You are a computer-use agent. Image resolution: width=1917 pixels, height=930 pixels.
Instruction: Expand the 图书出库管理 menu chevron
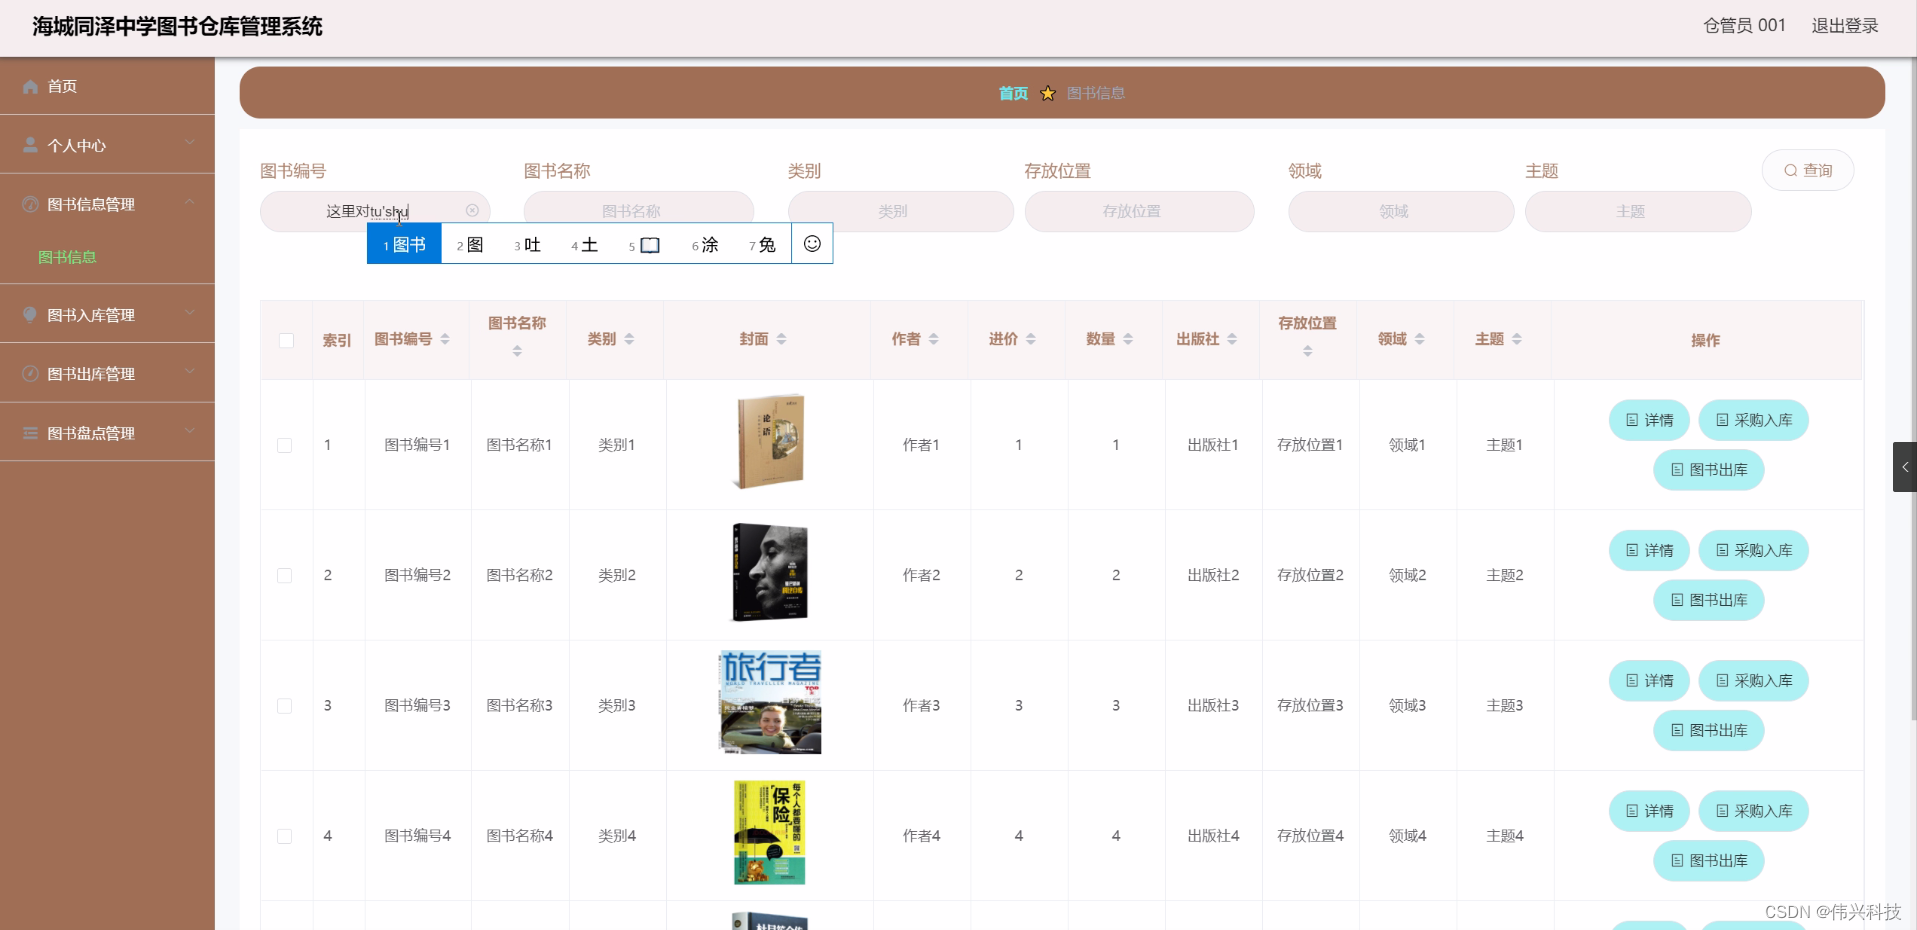tap(190, 373)
